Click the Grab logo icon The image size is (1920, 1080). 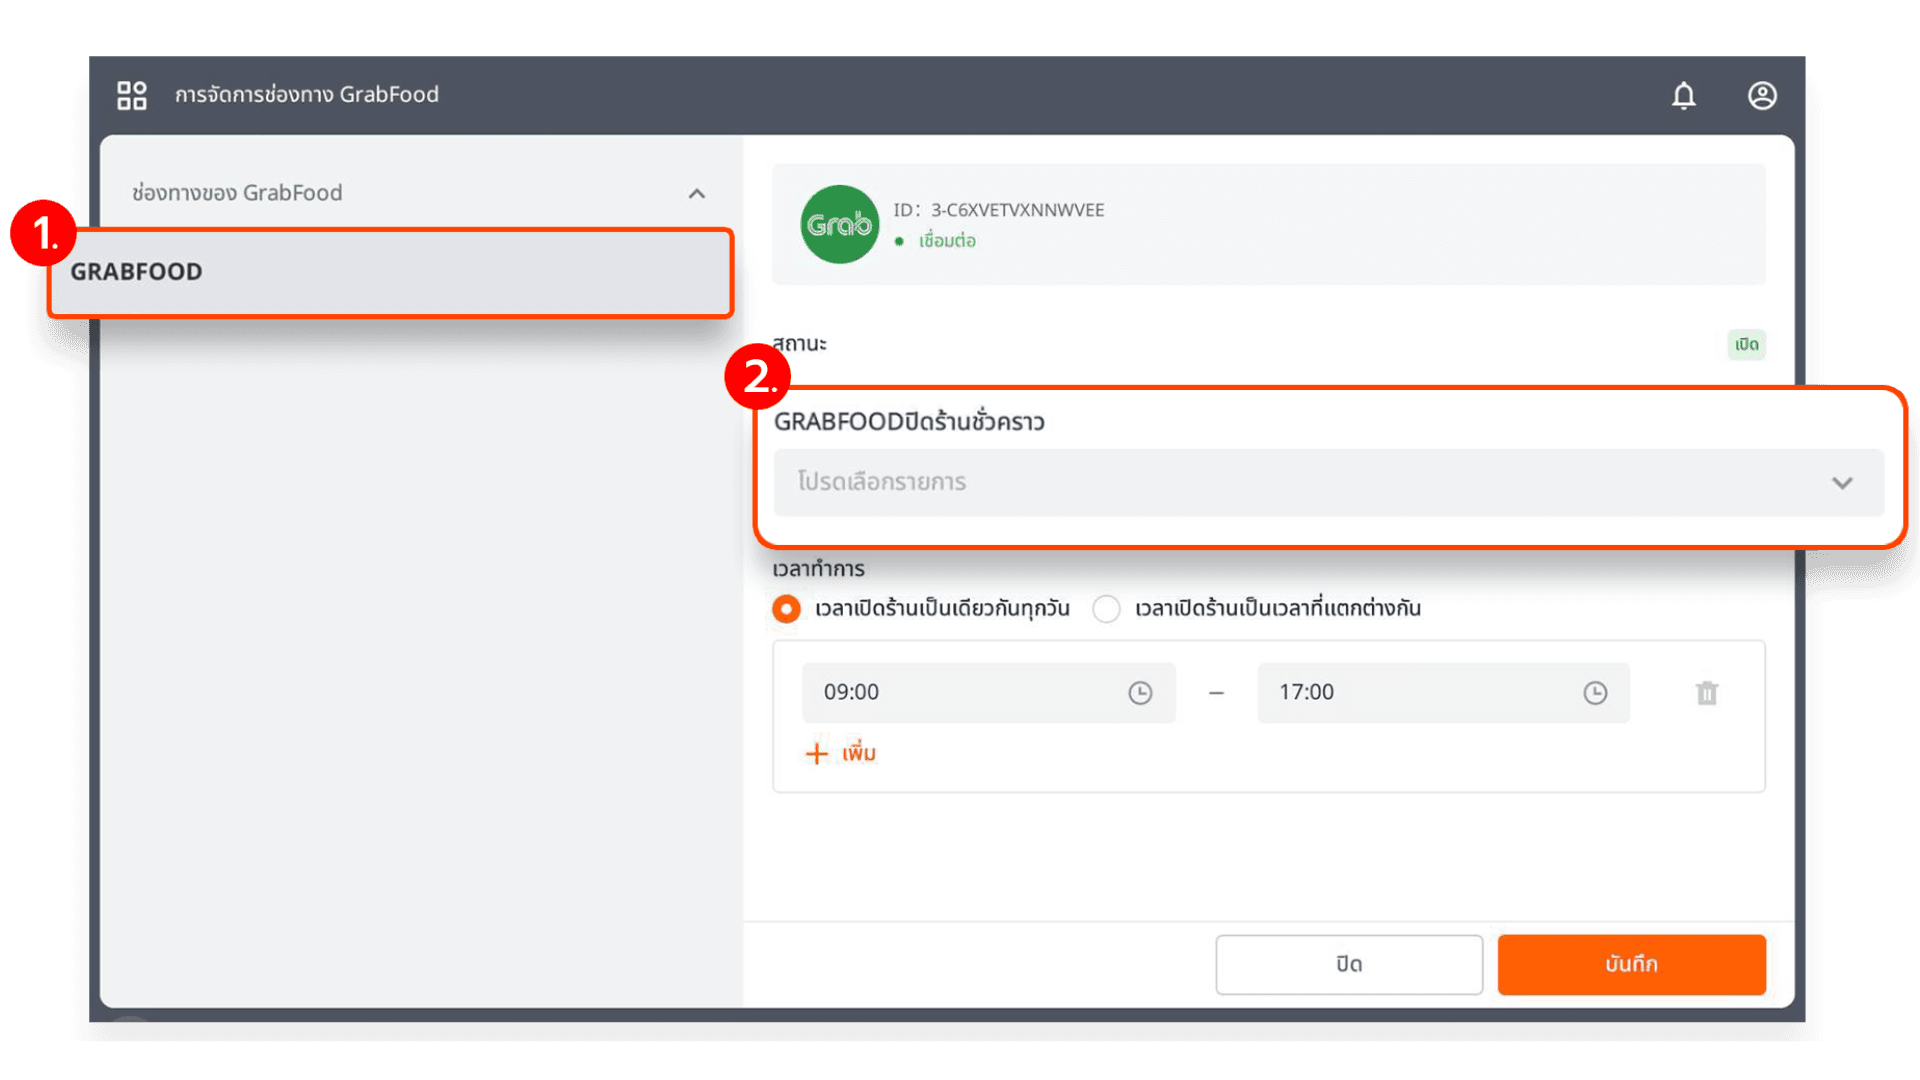point(839,224)
